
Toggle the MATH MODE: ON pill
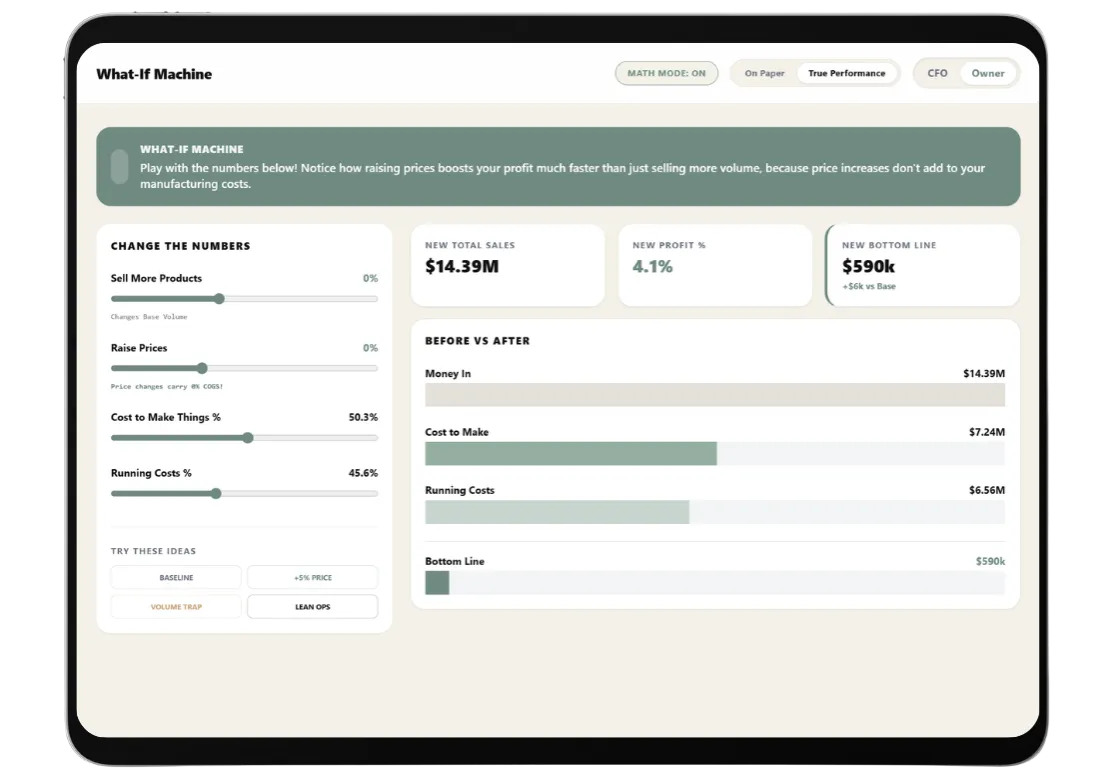tap(666, 73)
